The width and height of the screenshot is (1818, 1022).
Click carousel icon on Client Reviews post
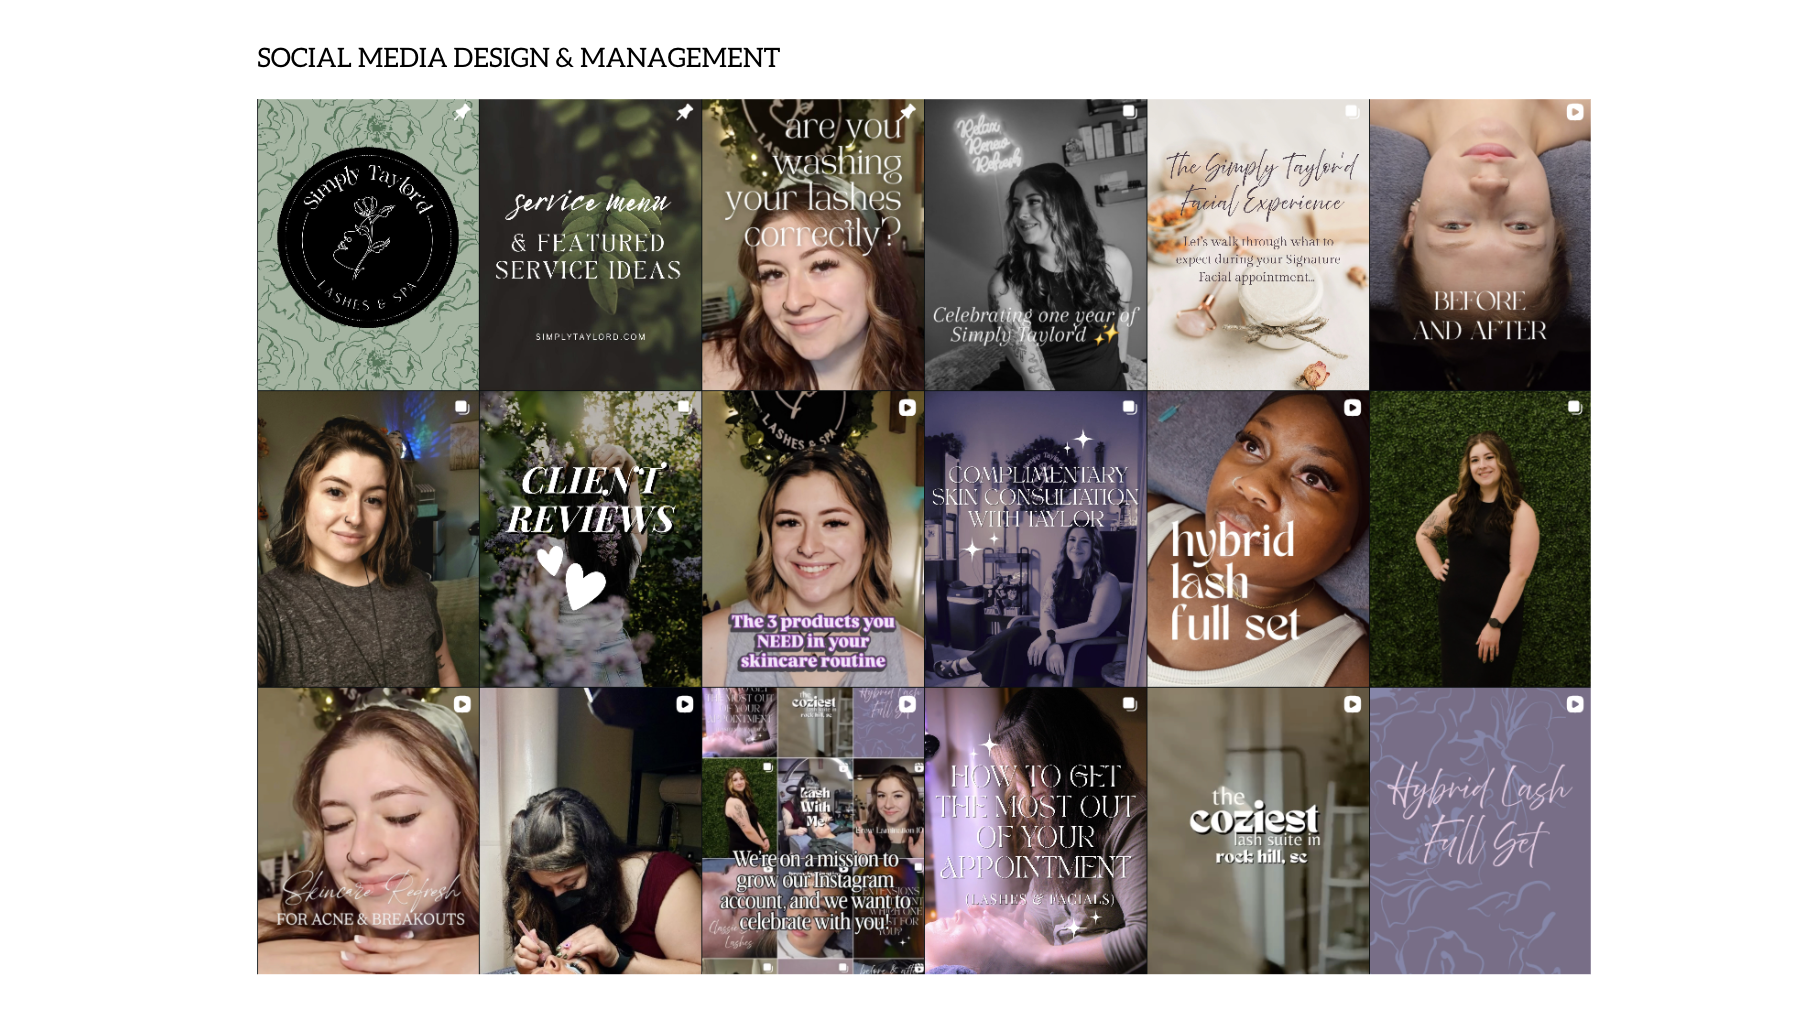tap(684, 408)
